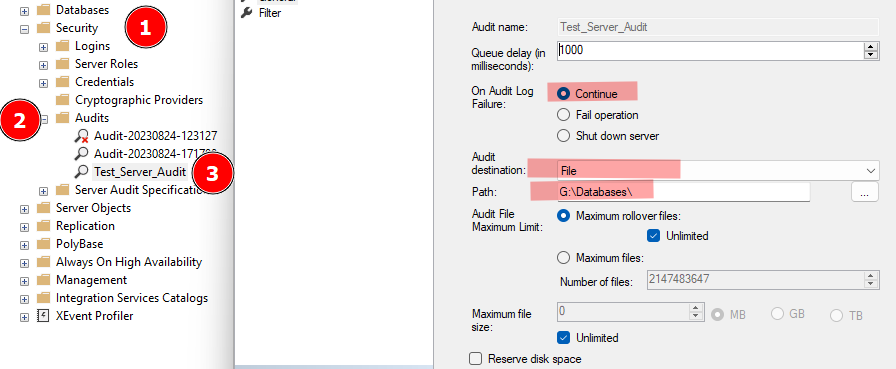The width and height of the screenshot is (896, 369).
Task: Uncheck Unlimited under Maximum file size
Action: coord(563,338)
